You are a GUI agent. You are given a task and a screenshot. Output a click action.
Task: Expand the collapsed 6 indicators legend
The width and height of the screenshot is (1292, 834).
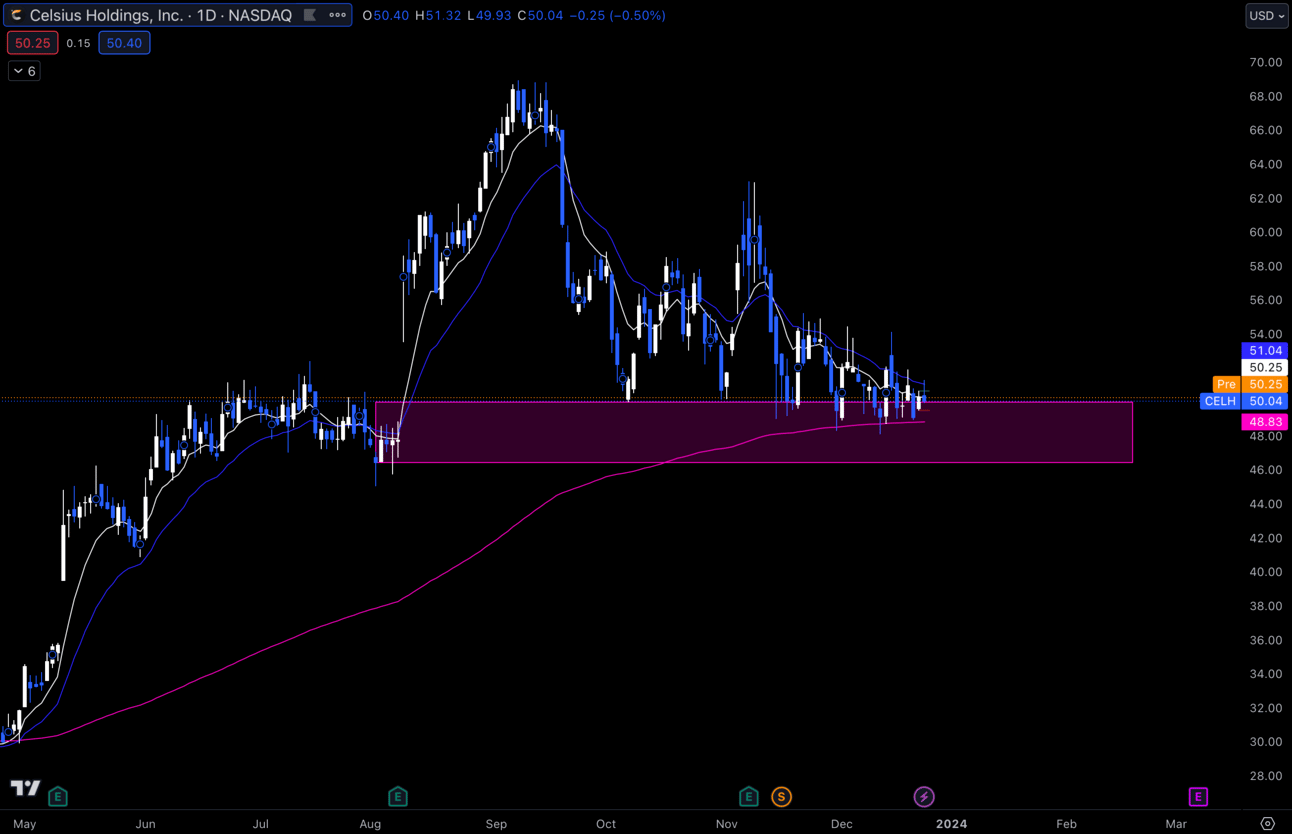click(24, 71)
